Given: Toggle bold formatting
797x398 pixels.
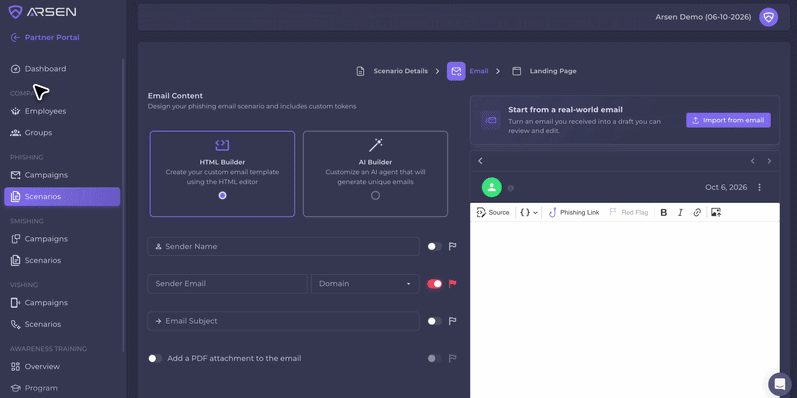Looking at the screenshot, I should (663, 212).
